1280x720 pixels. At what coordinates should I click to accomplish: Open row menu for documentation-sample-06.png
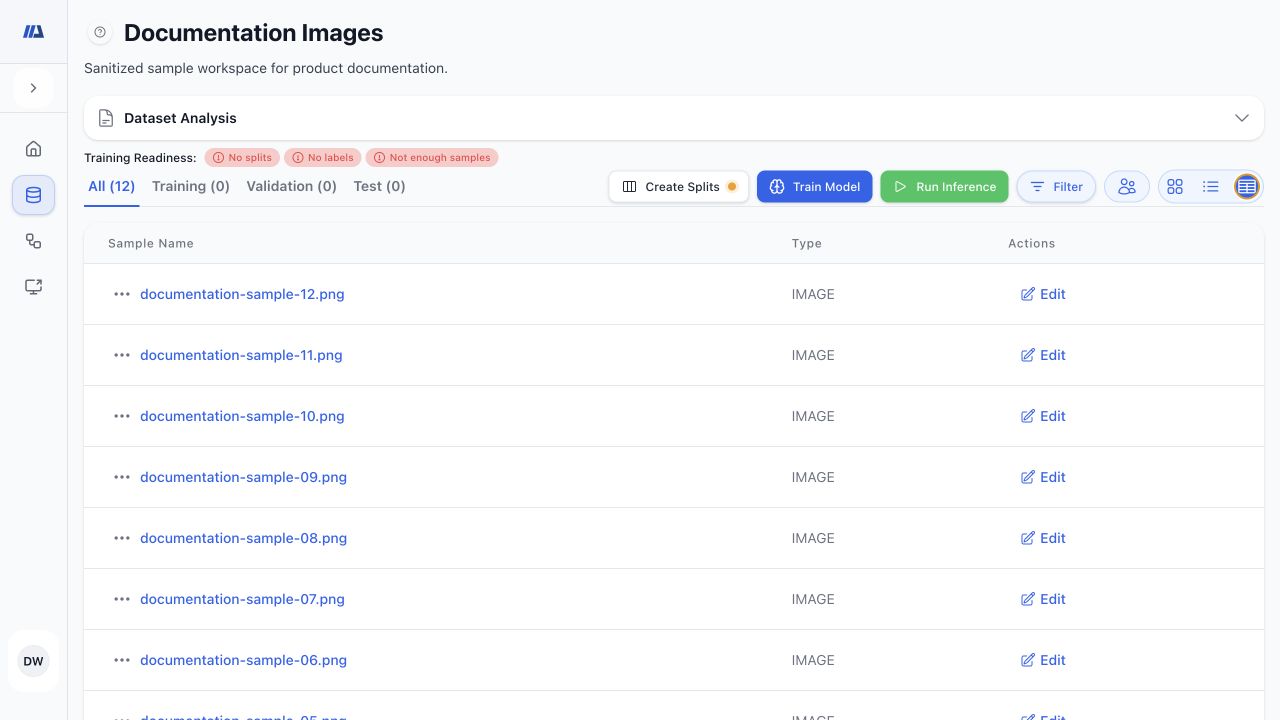[x=122, y=660]
